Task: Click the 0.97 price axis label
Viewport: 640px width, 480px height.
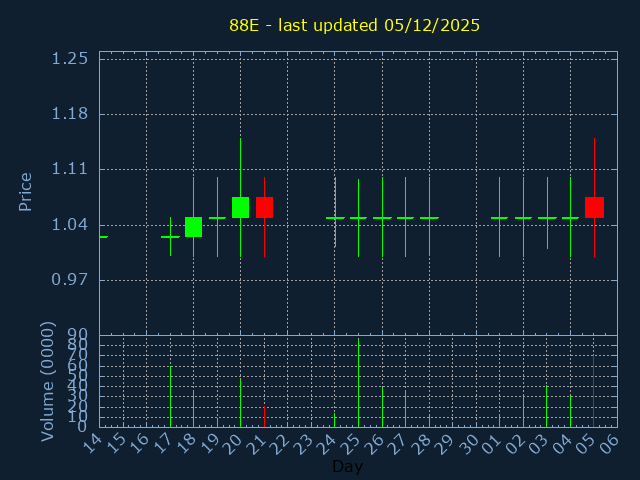Action: [69, 280]
